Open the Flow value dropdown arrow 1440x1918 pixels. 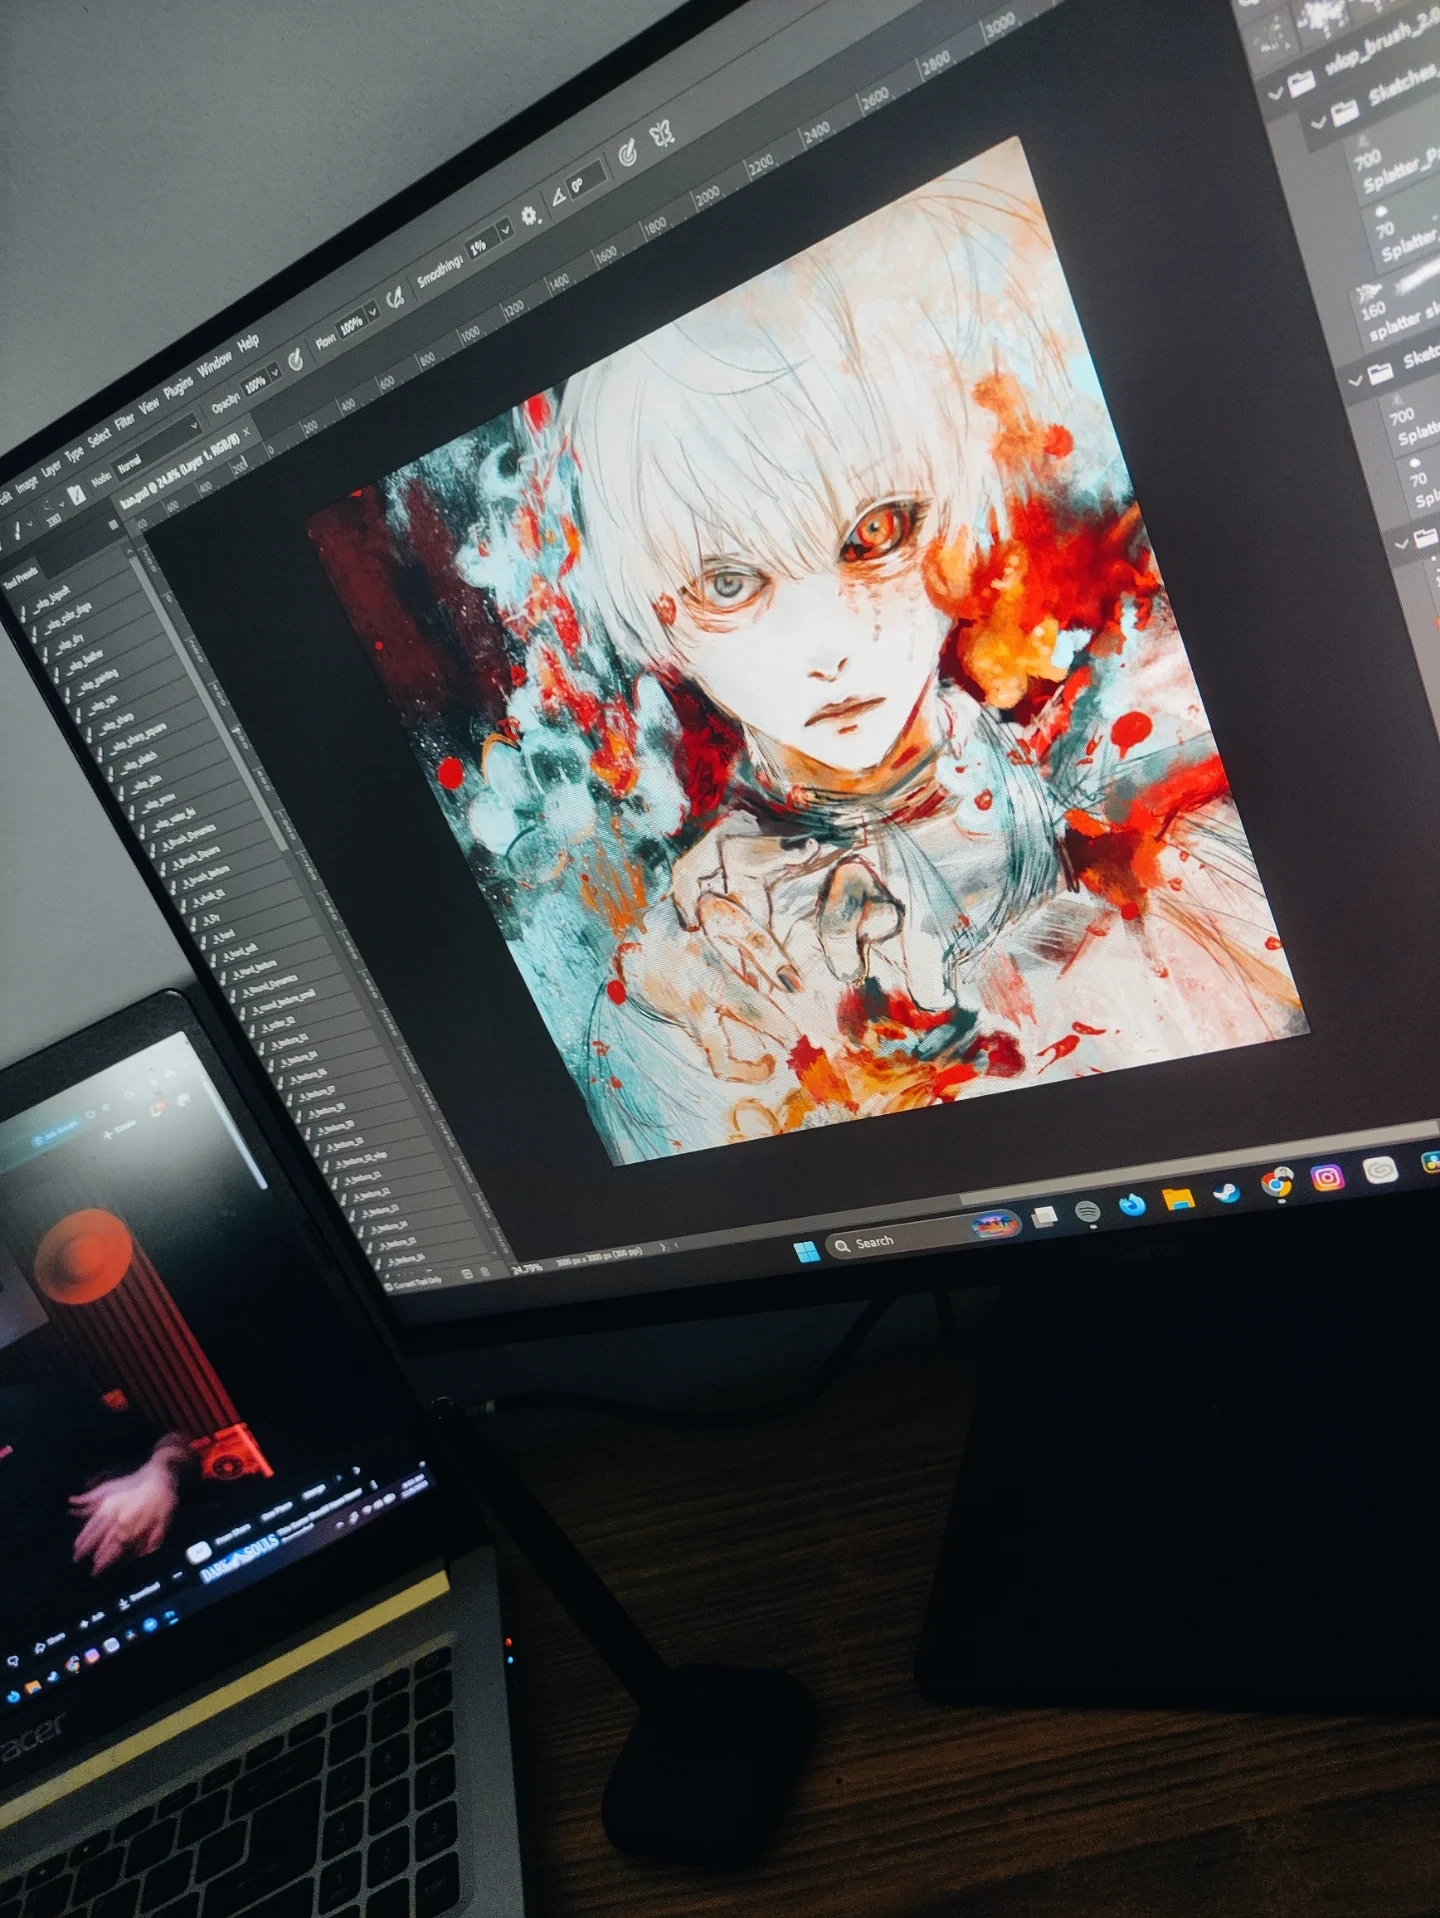pos(372,312)
